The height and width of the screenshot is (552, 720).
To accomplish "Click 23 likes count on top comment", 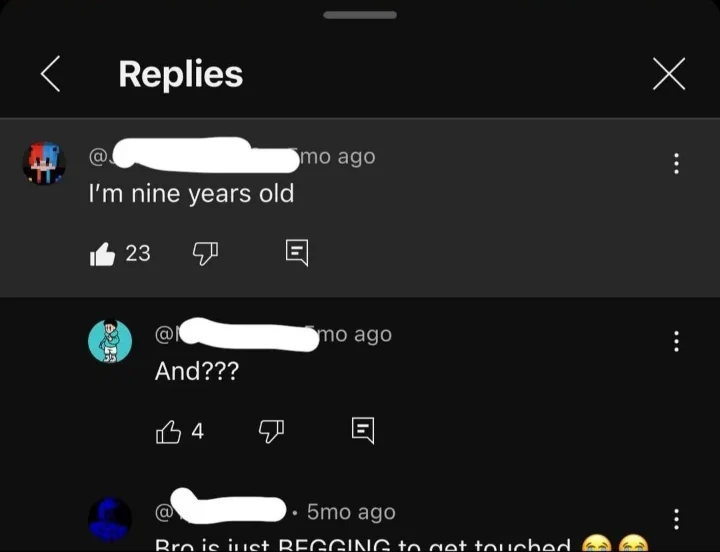I will (x=138, y=253).
